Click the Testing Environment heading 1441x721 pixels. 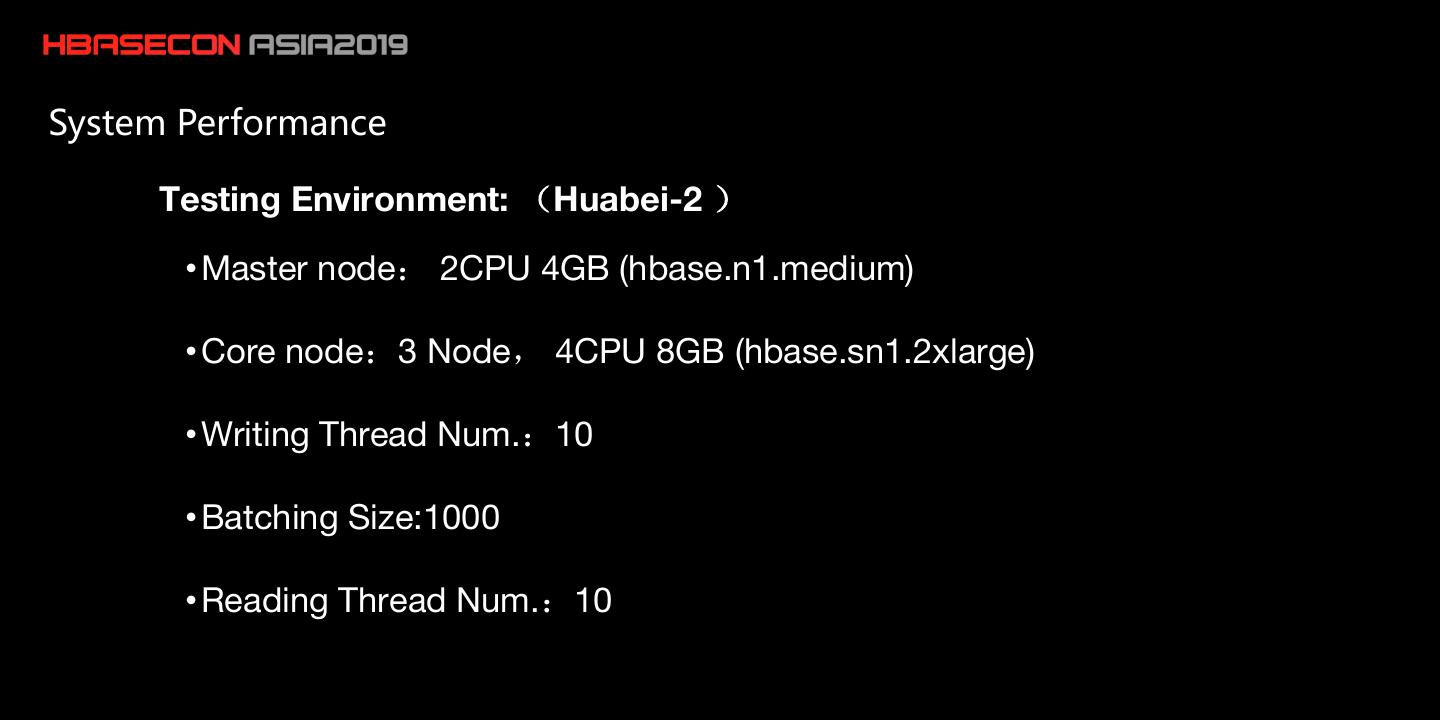pyautogui.click(x=334, y=200)
